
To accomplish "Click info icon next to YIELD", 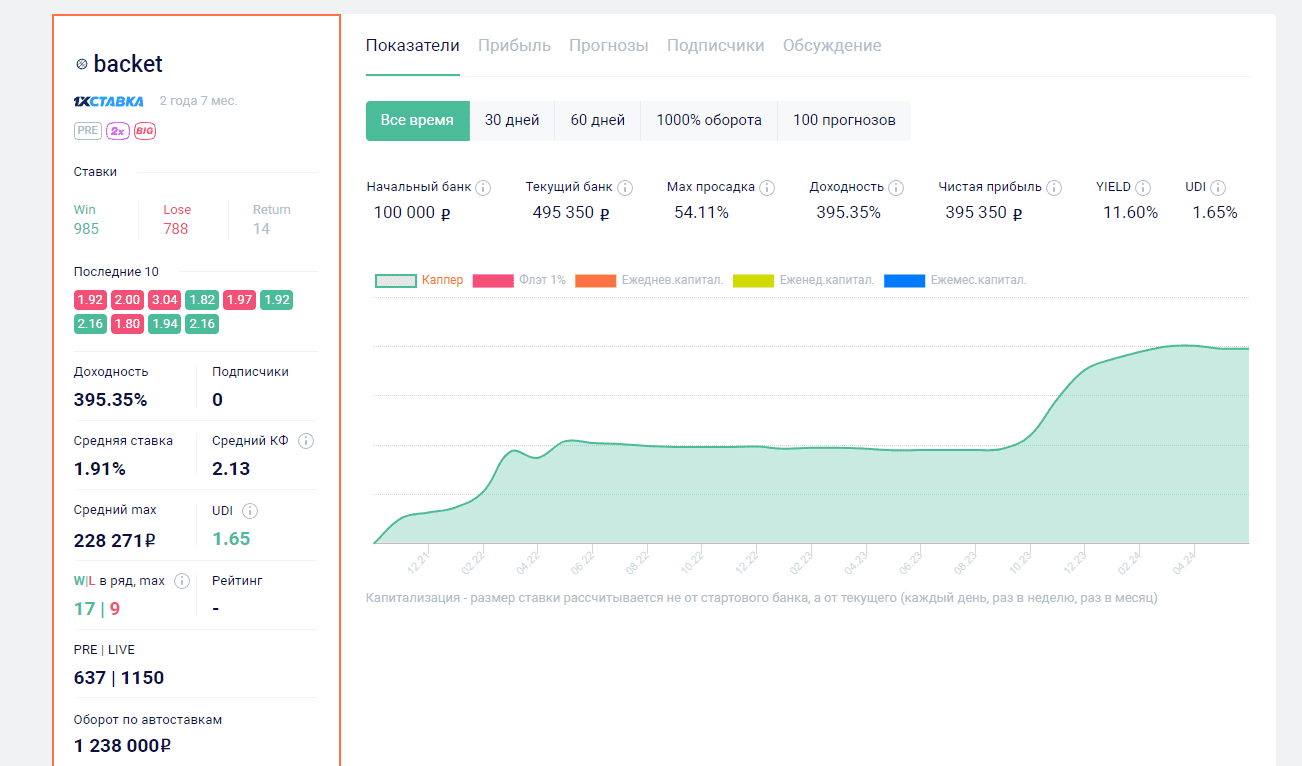I will coord(1143,188).
